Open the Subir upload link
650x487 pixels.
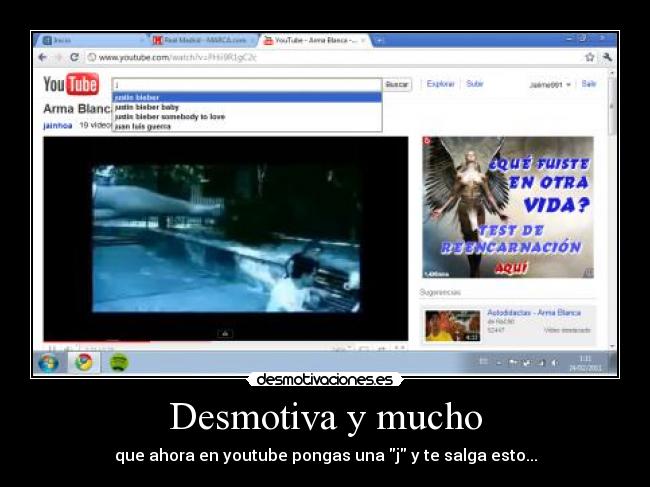point(475,84)
